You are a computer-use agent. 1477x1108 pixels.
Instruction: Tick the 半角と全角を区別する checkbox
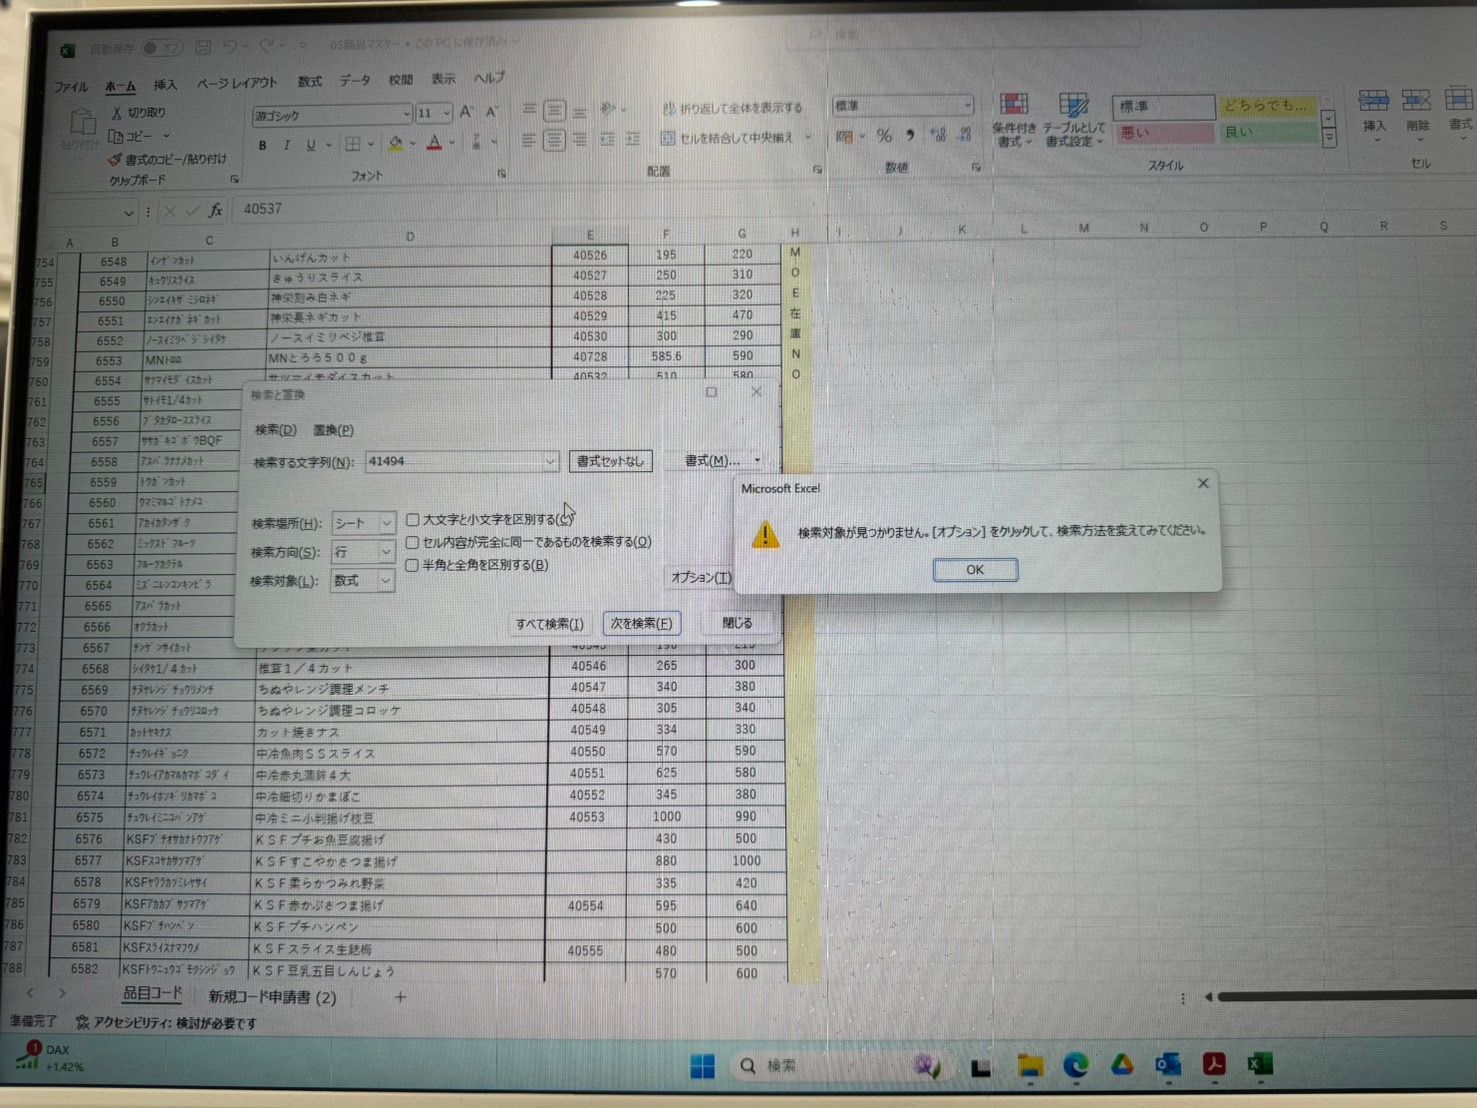click(412, 565)
